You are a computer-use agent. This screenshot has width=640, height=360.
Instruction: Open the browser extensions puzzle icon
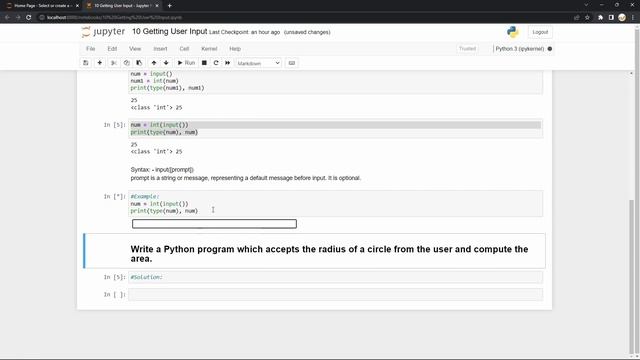tap(600, 18)
